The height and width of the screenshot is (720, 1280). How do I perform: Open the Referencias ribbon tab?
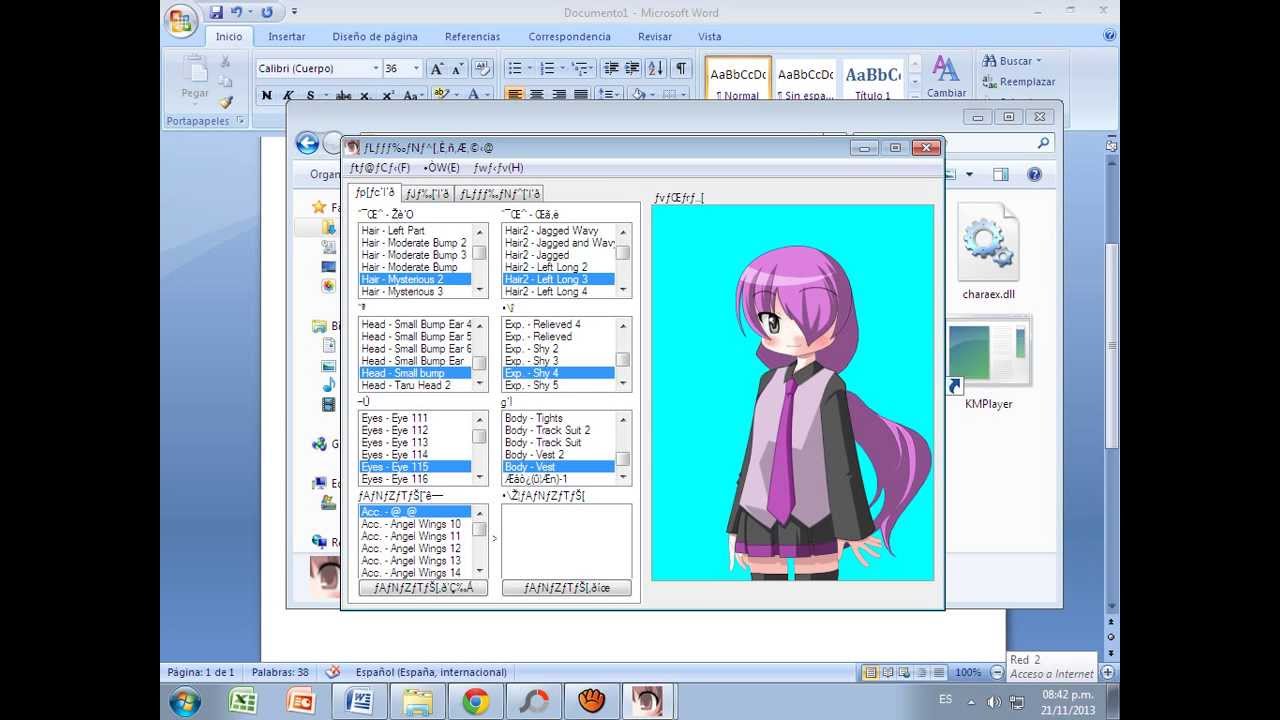(472, 37)
